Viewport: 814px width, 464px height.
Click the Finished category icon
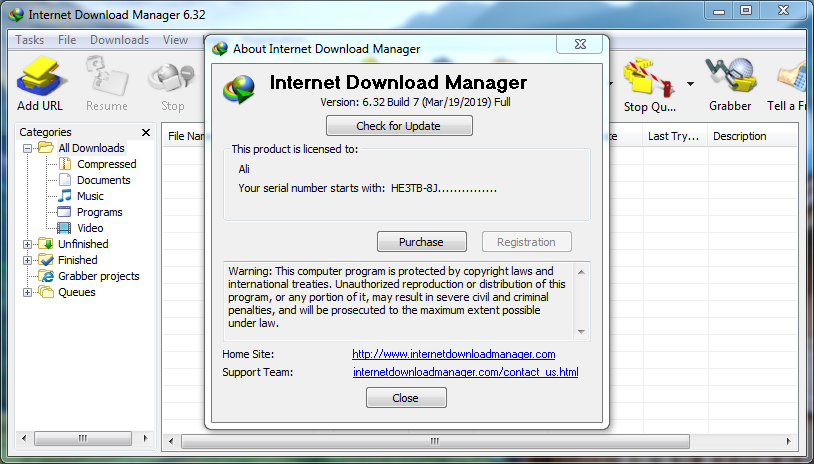(46, 260)
